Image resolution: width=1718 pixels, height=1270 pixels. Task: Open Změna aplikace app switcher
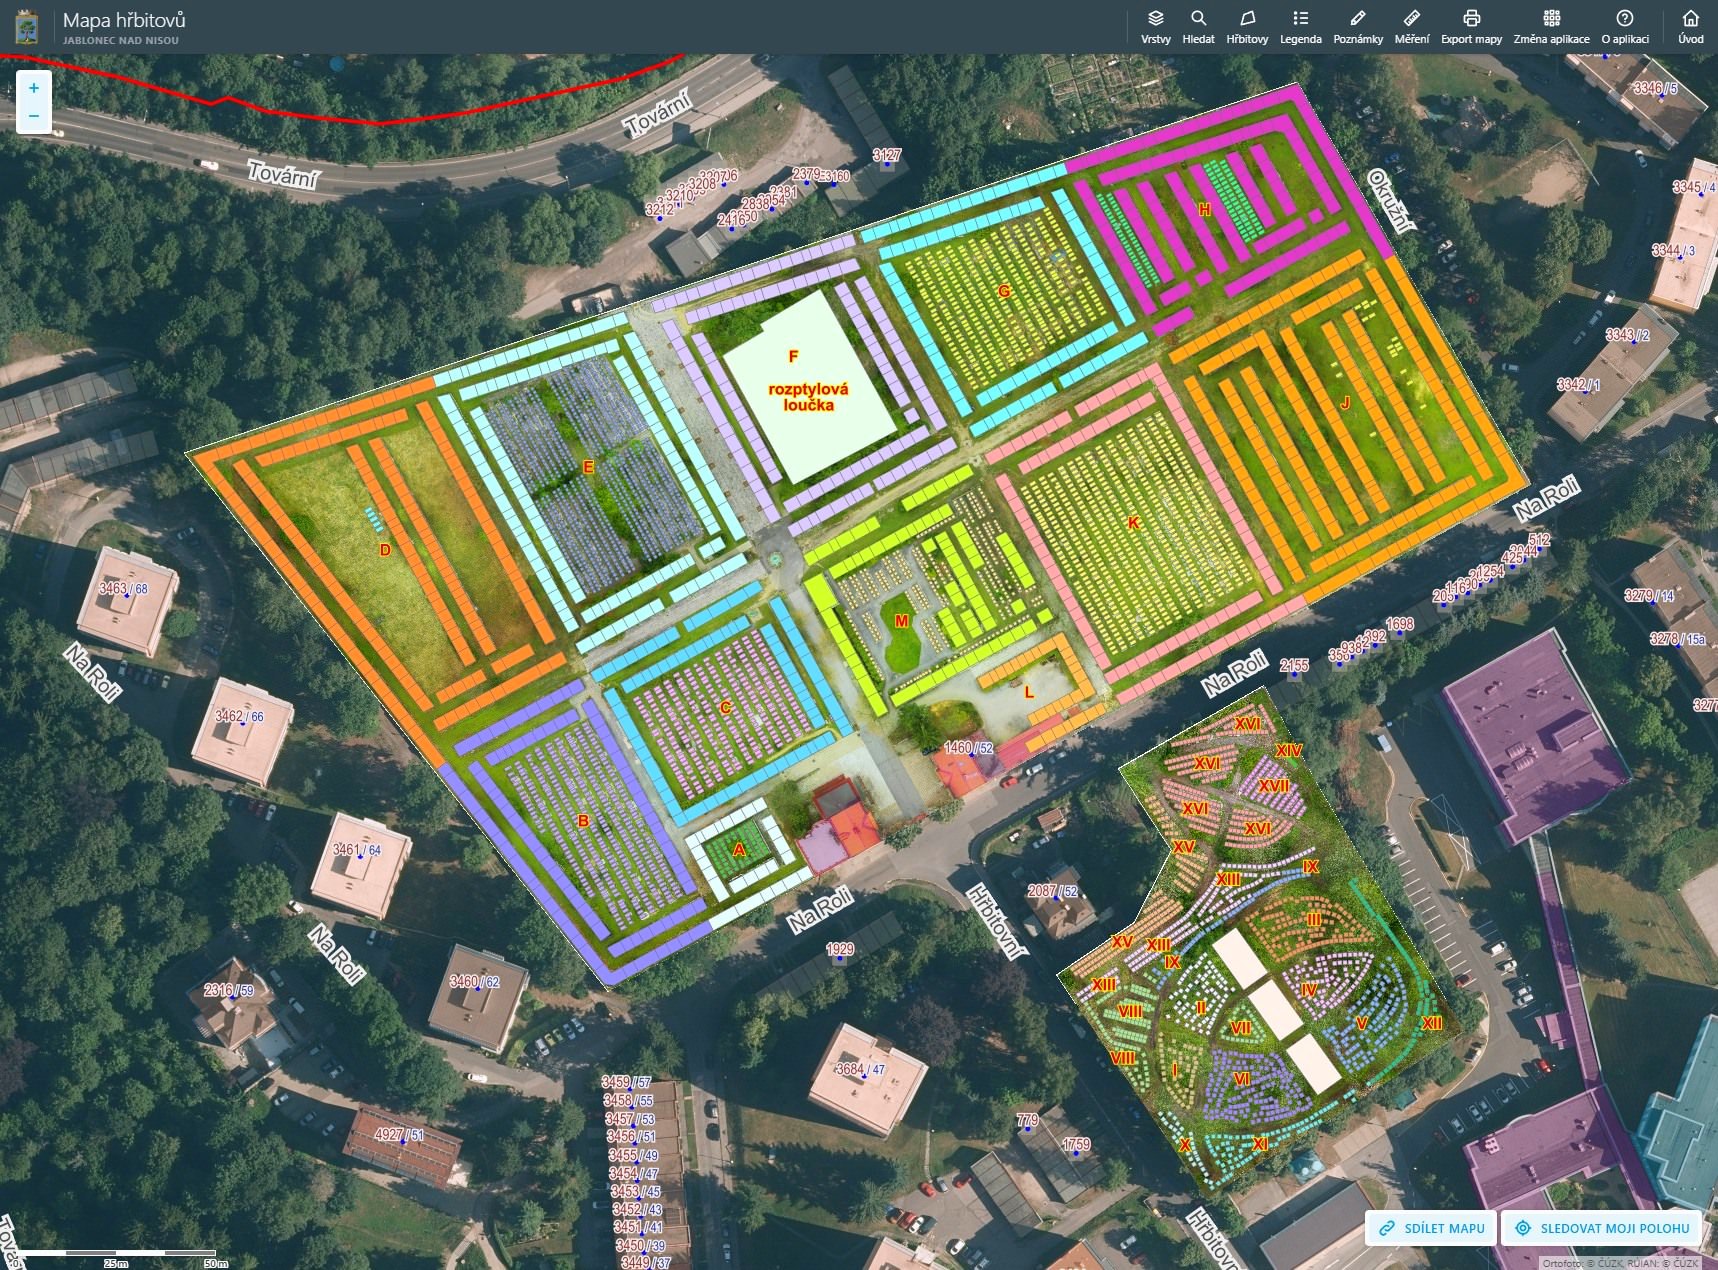(x=1551, y=26)
